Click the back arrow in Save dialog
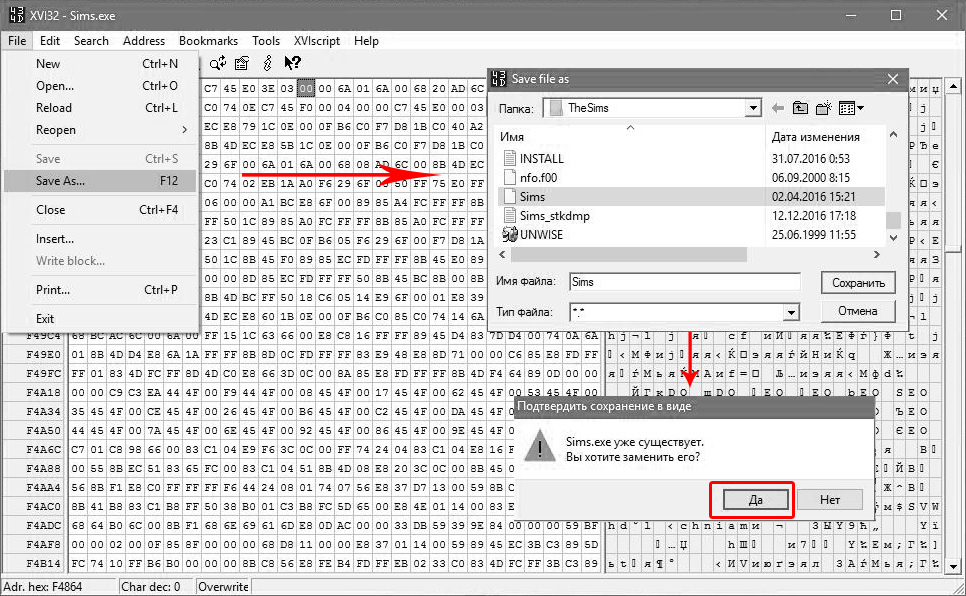The width and height of the screenshot is (966, 596). click(777, 108)
